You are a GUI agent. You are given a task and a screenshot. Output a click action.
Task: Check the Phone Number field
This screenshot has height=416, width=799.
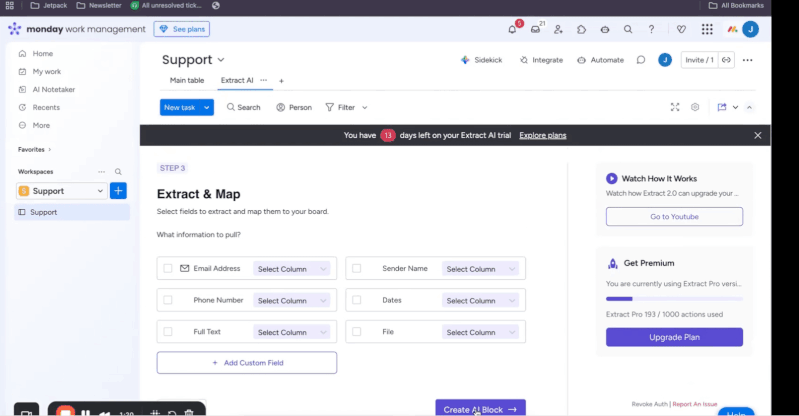pyautogui.click(x=168, y=300)
